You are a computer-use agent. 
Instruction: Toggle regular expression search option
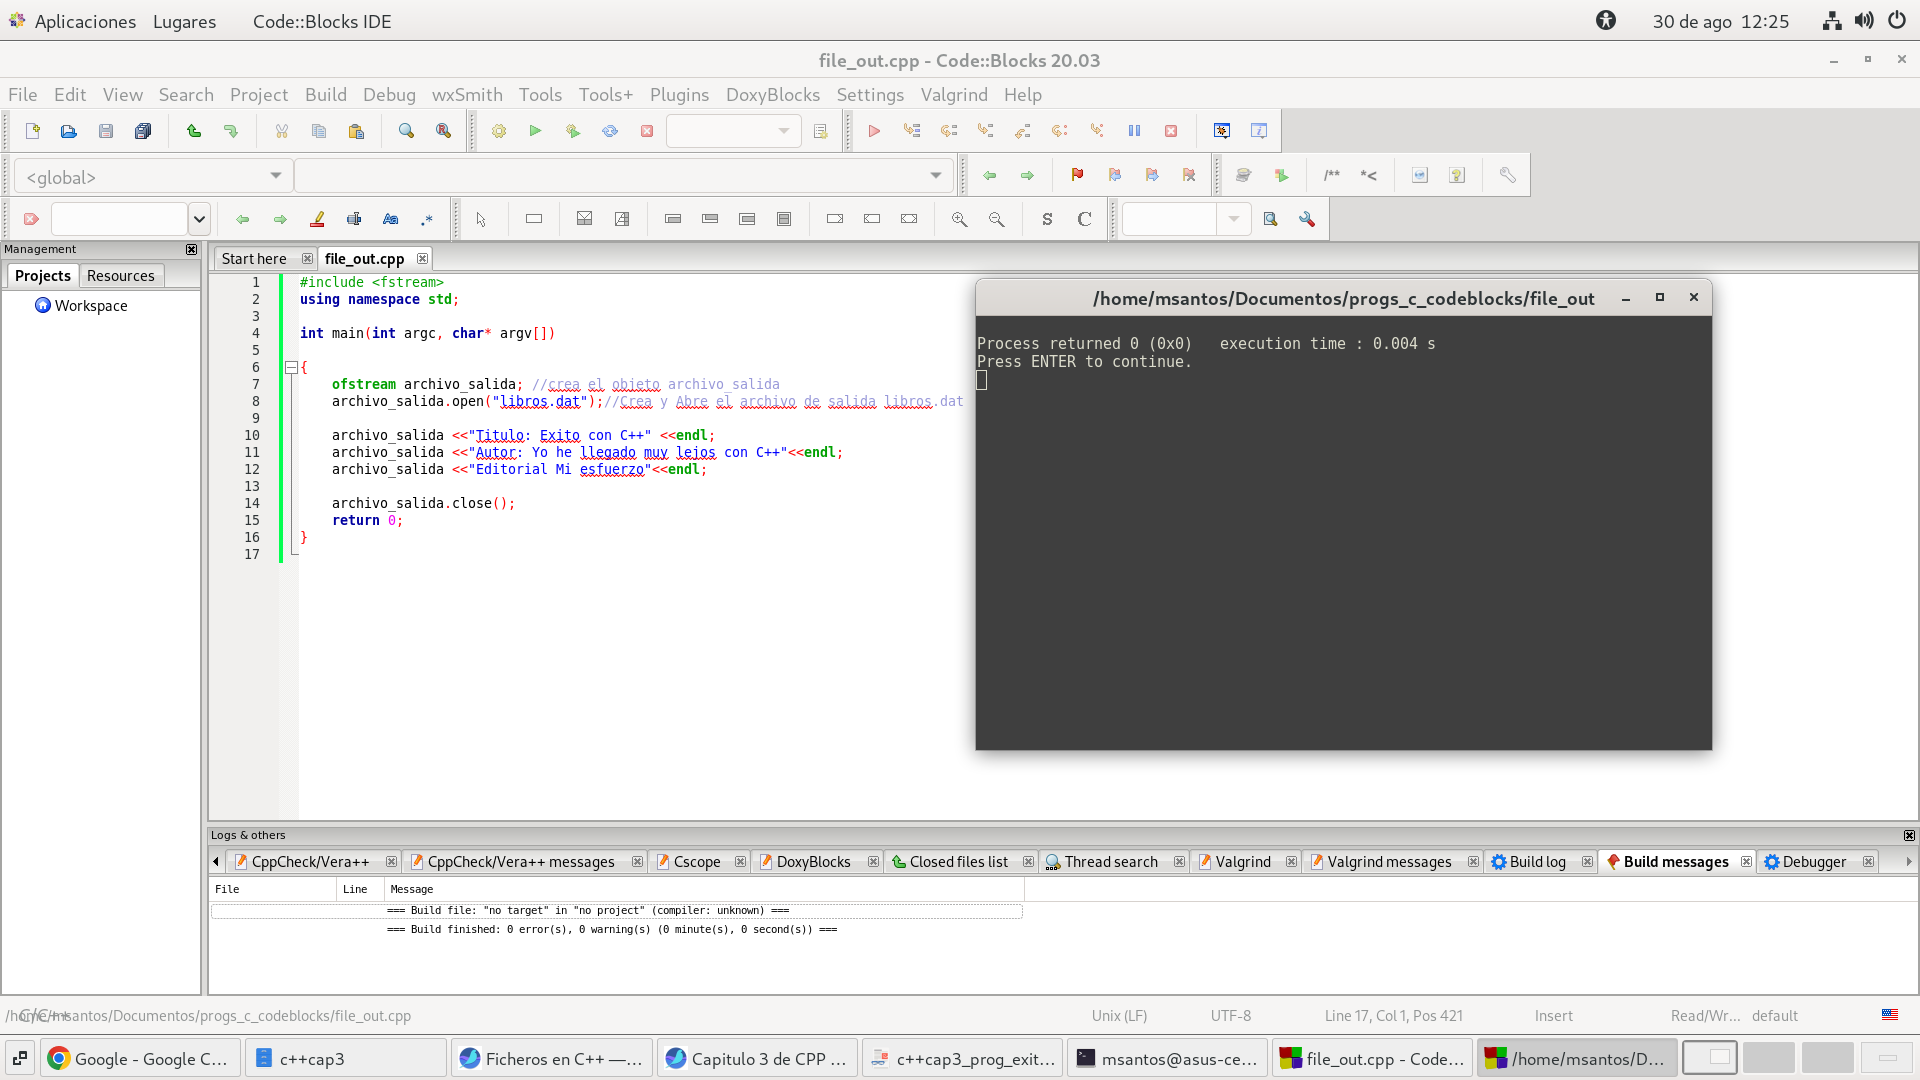coord(427,219)
